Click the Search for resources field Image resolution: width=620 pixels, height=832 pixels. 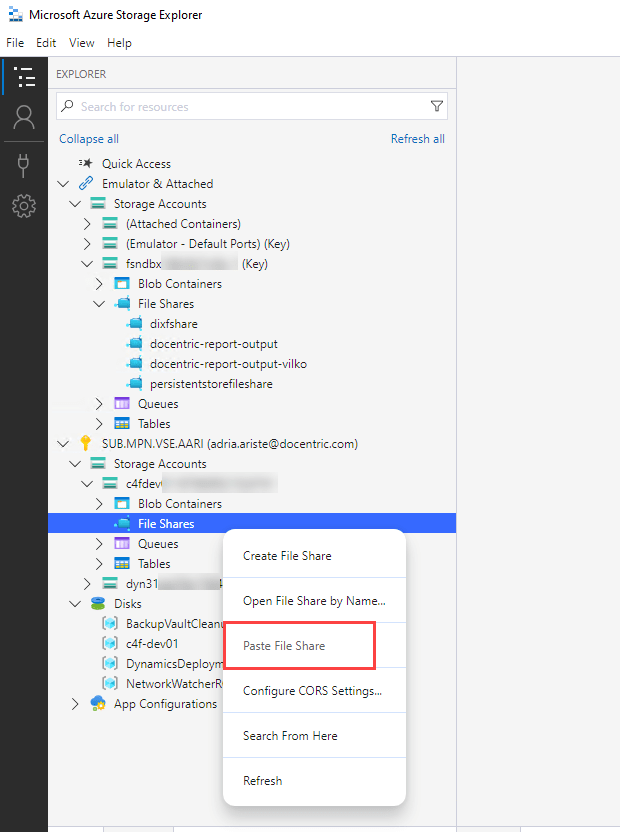pyautogui.click(x=252, y=106)
